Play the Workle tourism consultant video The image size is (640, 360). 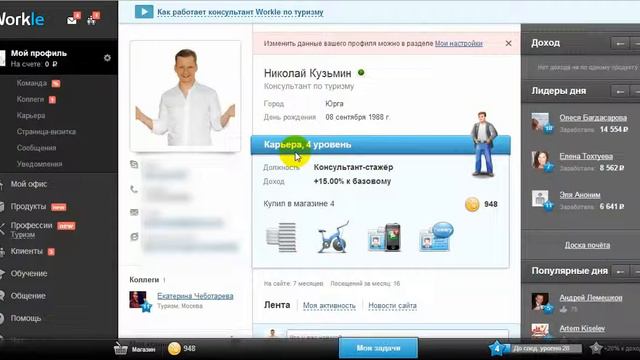point(144,12)
